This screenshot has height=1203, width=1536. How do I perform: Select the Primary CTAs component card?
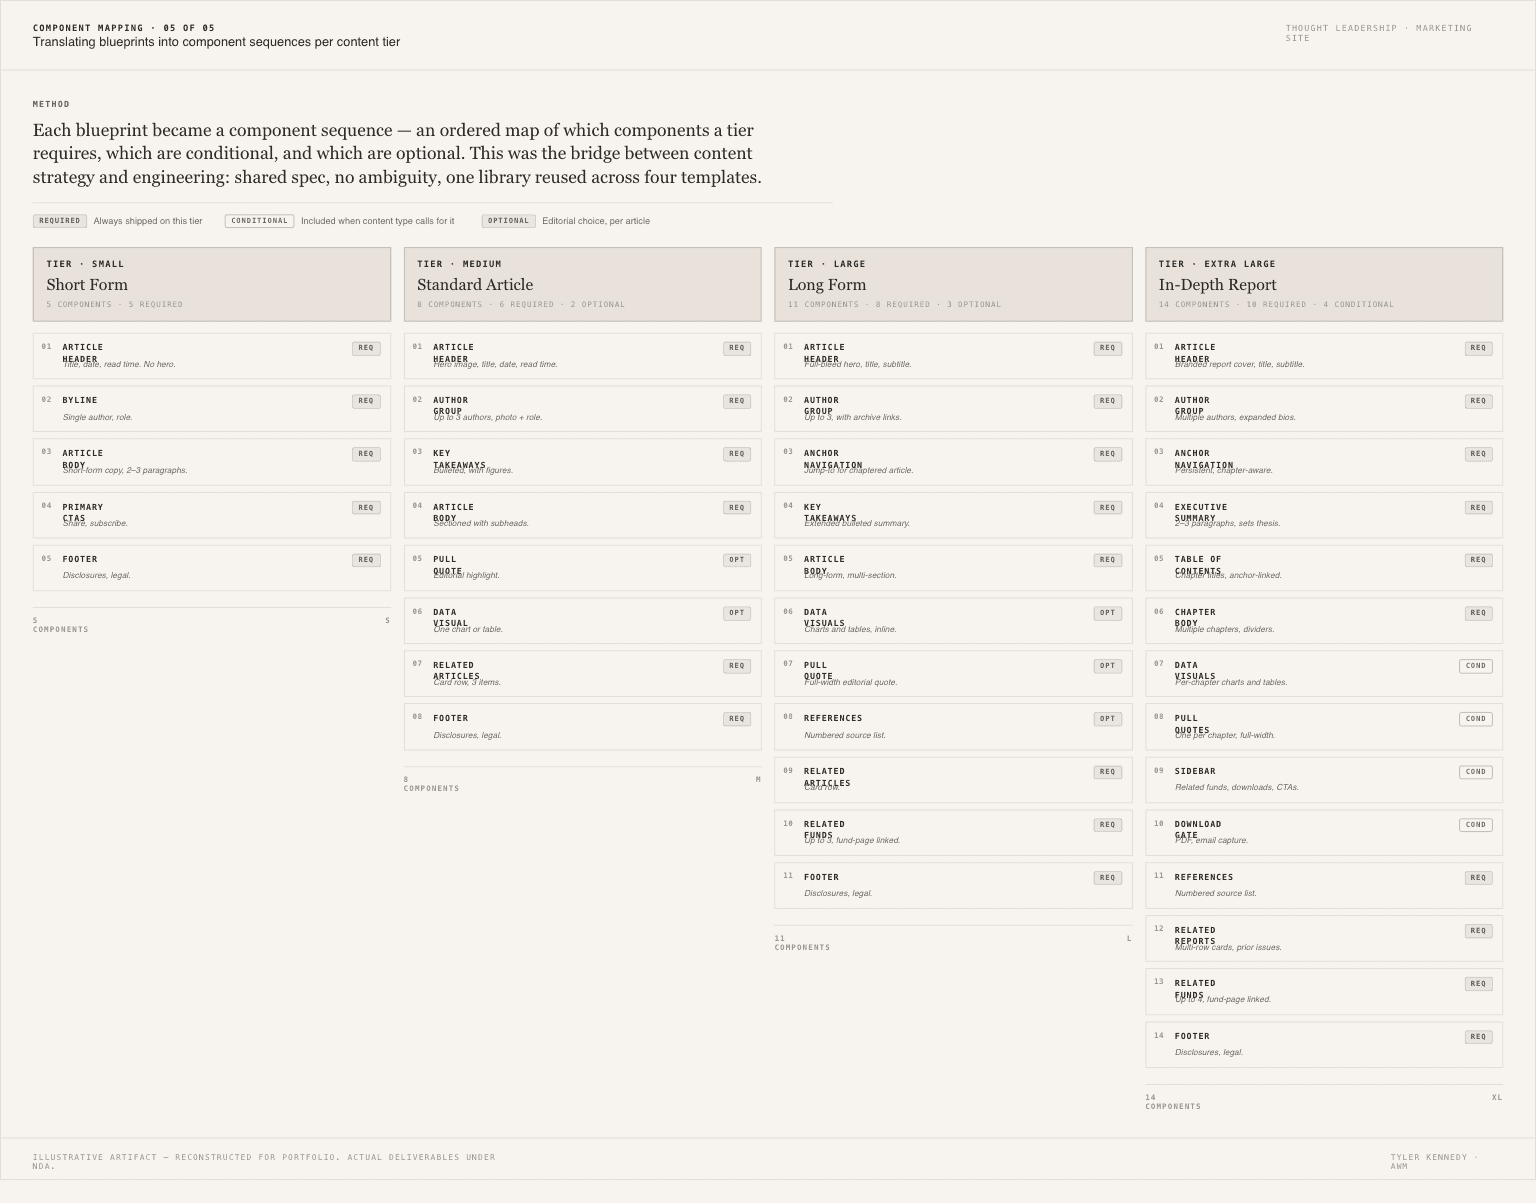[212, 515]
